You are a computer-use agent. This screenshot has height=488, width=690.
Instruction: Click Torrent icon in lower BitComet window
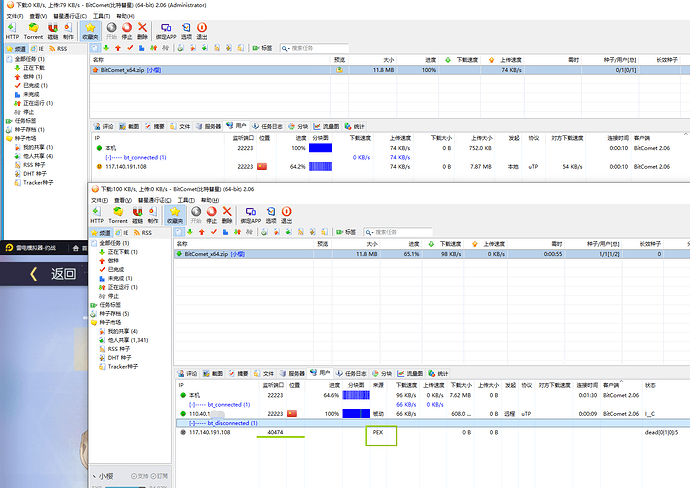pyautogui.click(x=118, y=215)
